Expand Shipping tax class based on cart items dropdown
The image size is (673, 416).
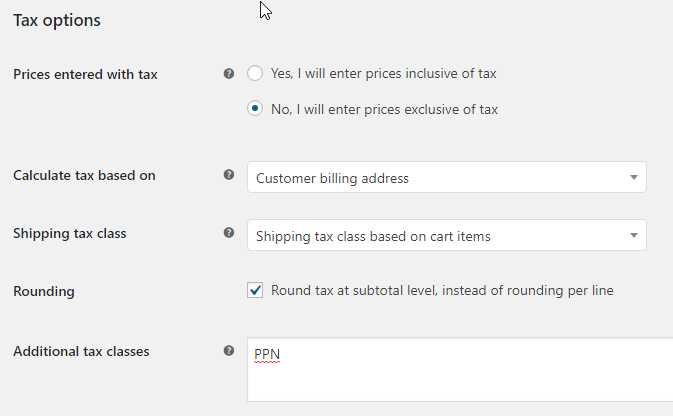(x=447, y=235)
